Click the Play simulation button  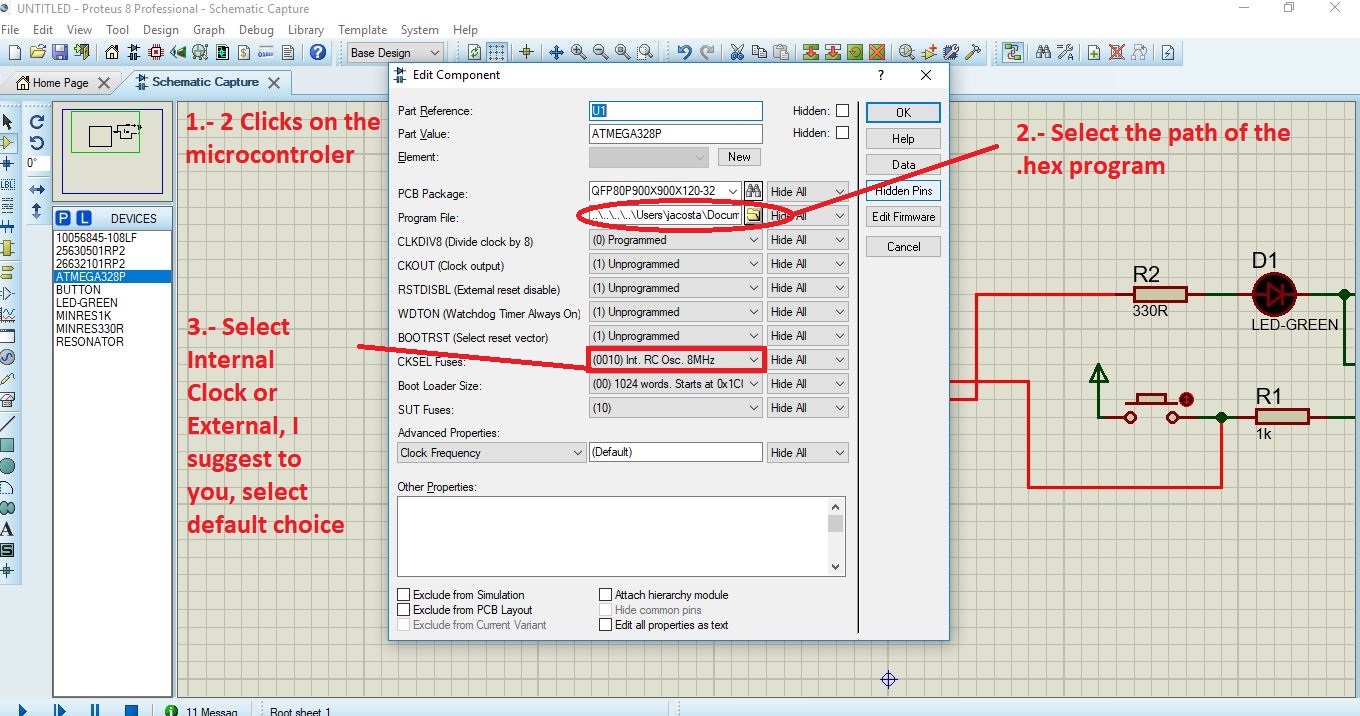coord(22,709)
